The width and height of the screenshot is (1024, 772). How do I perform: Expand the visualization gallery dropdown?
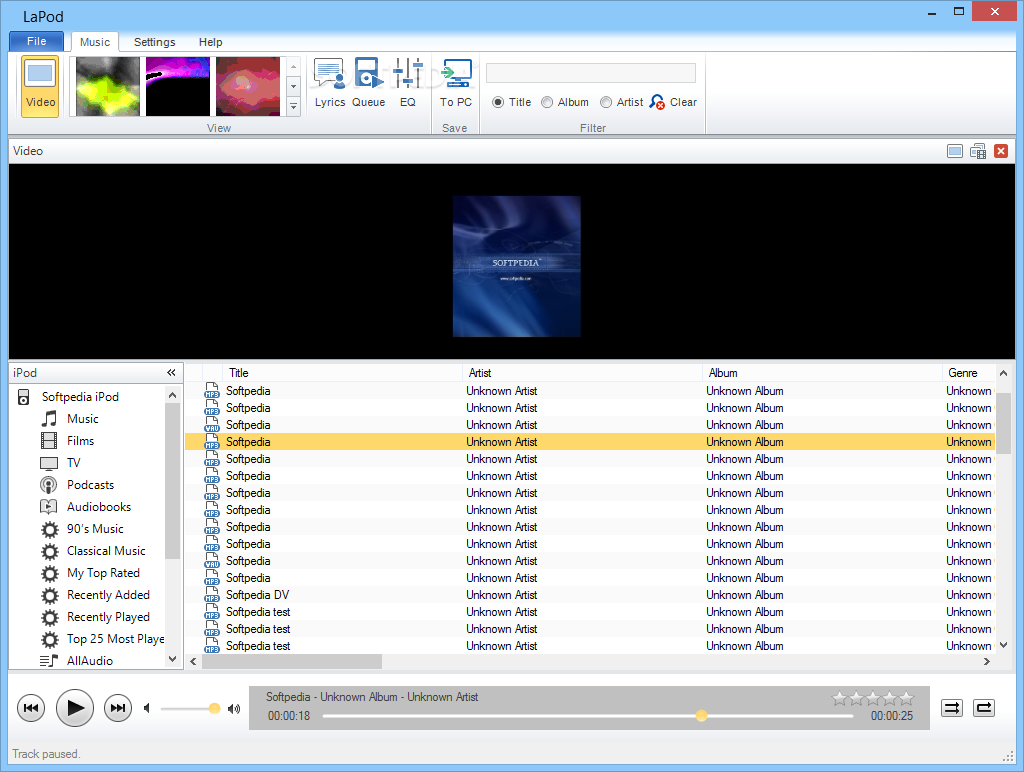pyautogui.click(x=293, y=106)
